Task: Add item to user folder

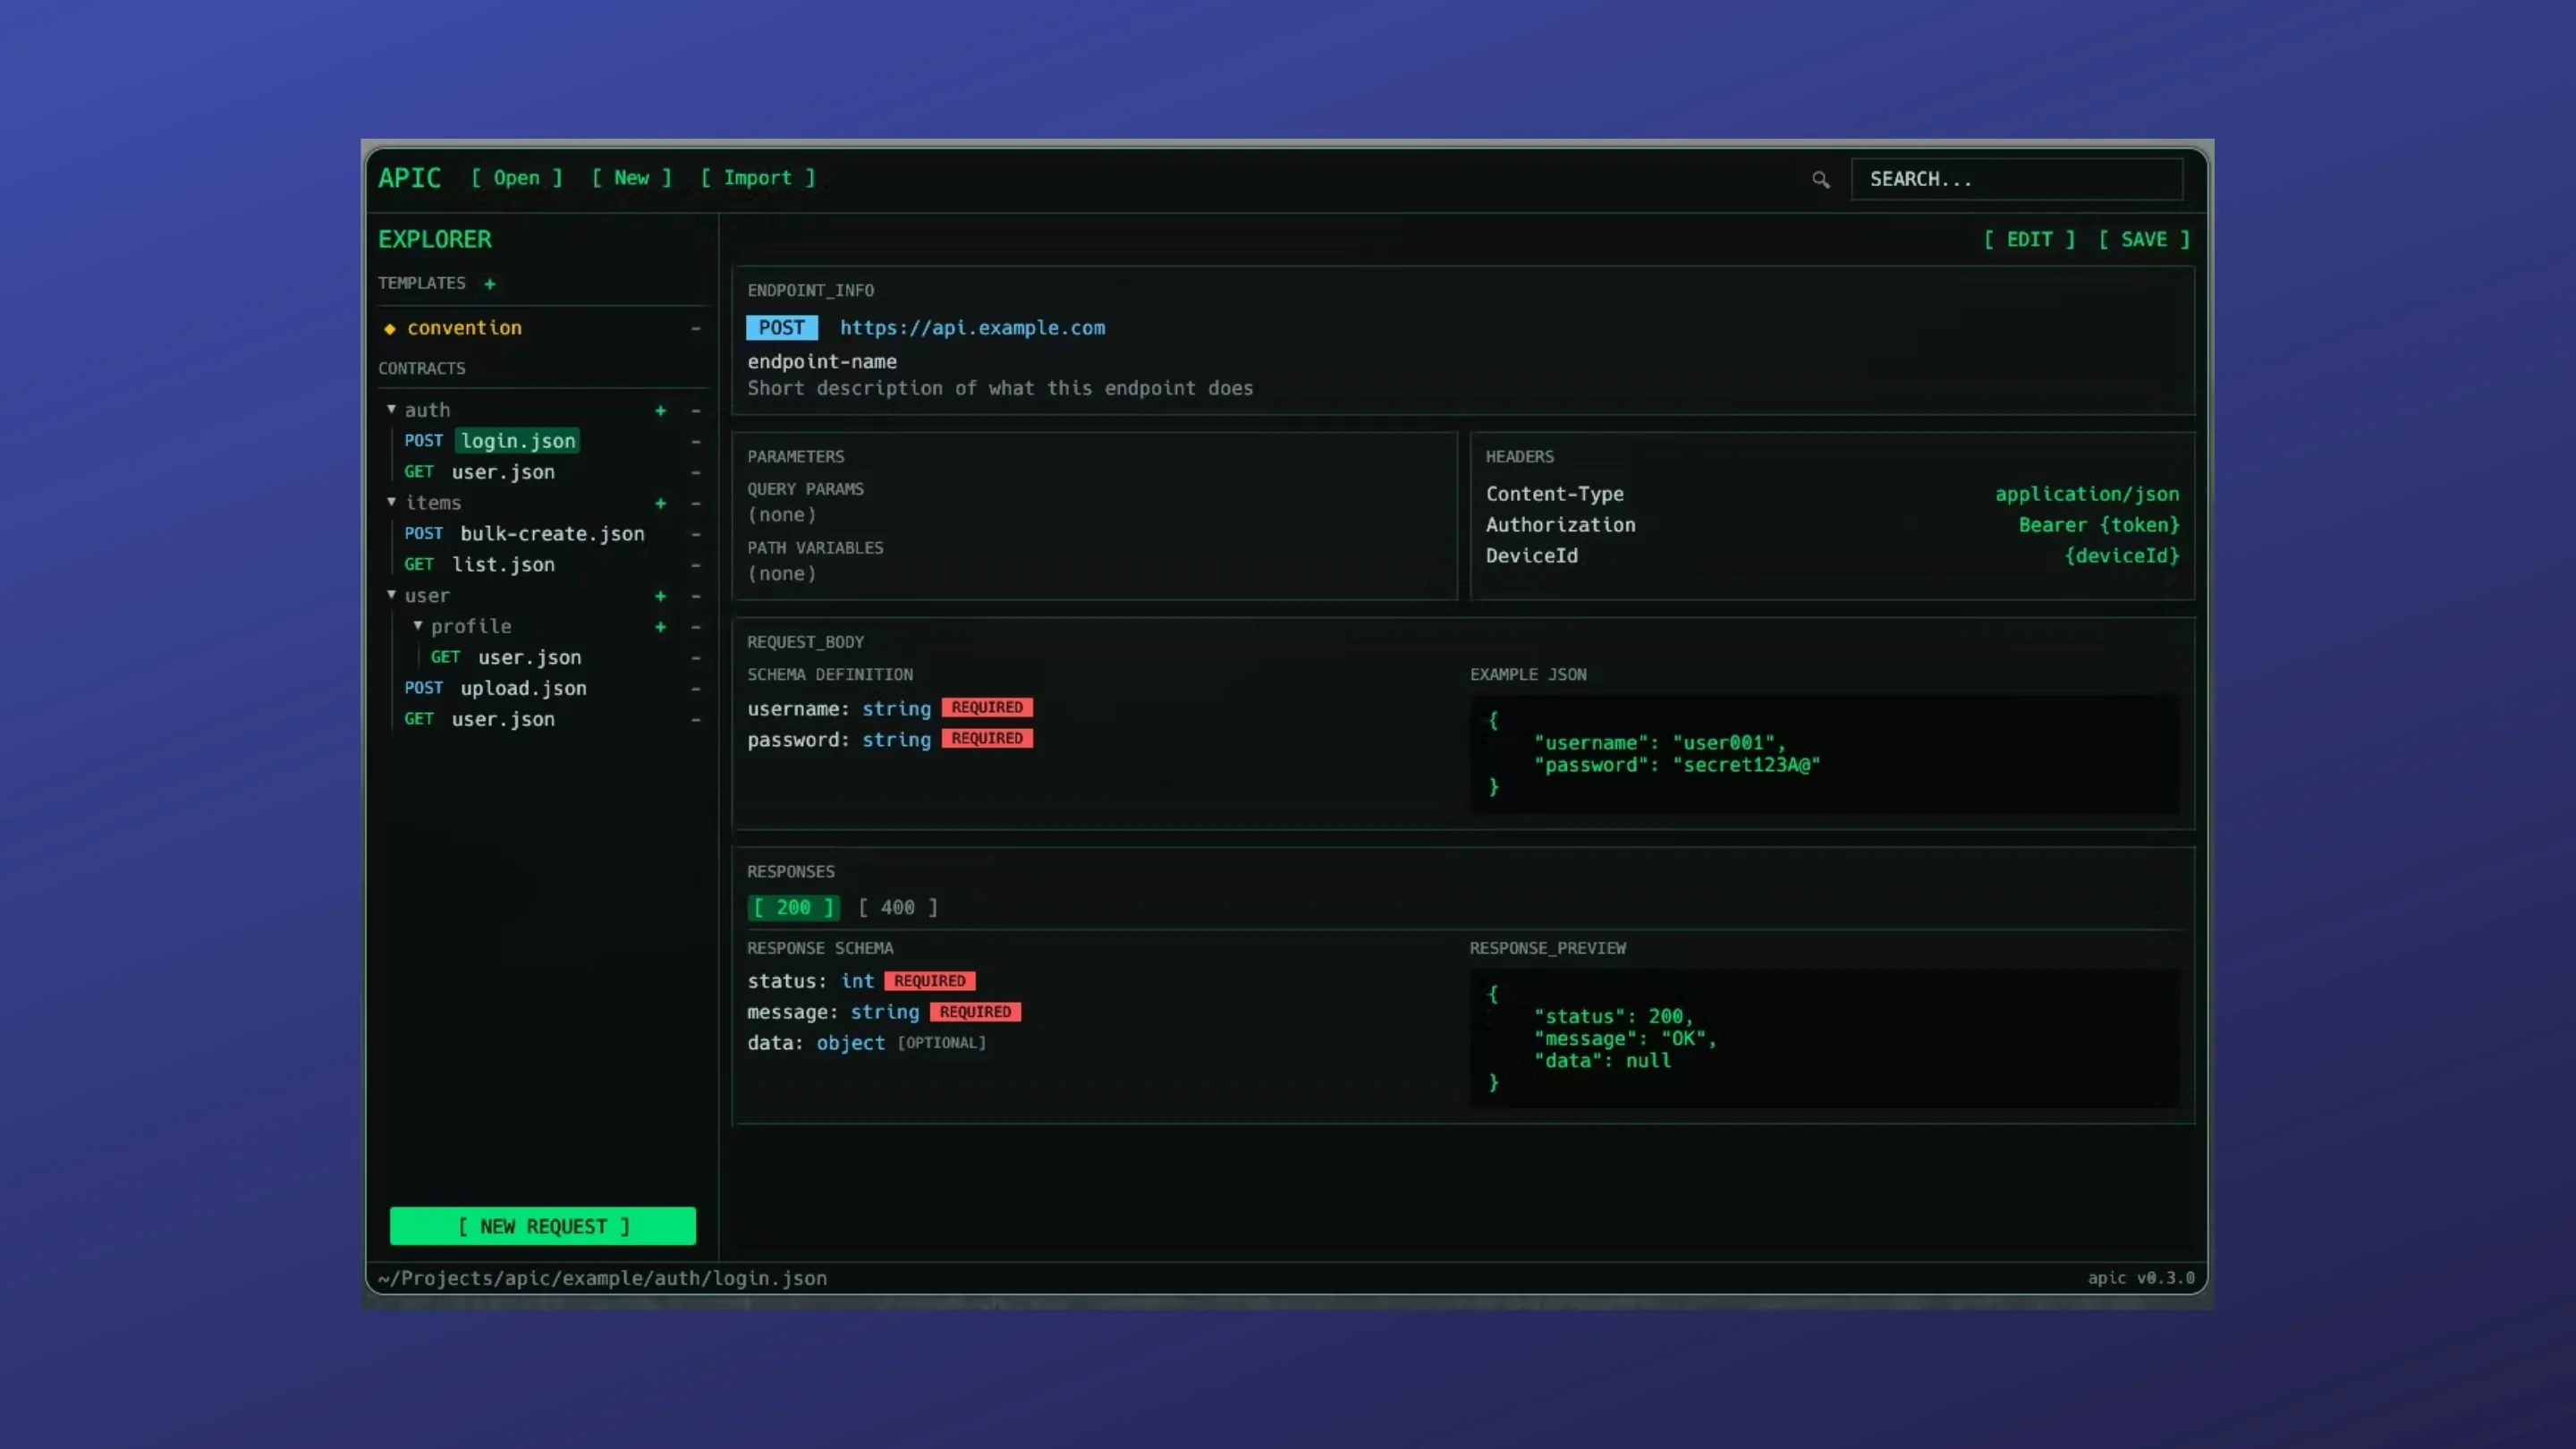Action: coord(660,596)
